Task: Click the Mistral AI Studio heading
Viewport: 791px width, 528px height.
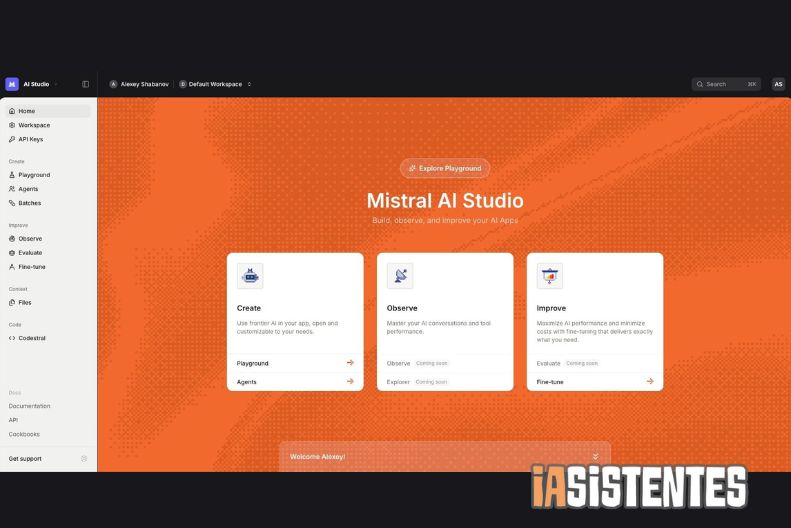Action: 445,200
